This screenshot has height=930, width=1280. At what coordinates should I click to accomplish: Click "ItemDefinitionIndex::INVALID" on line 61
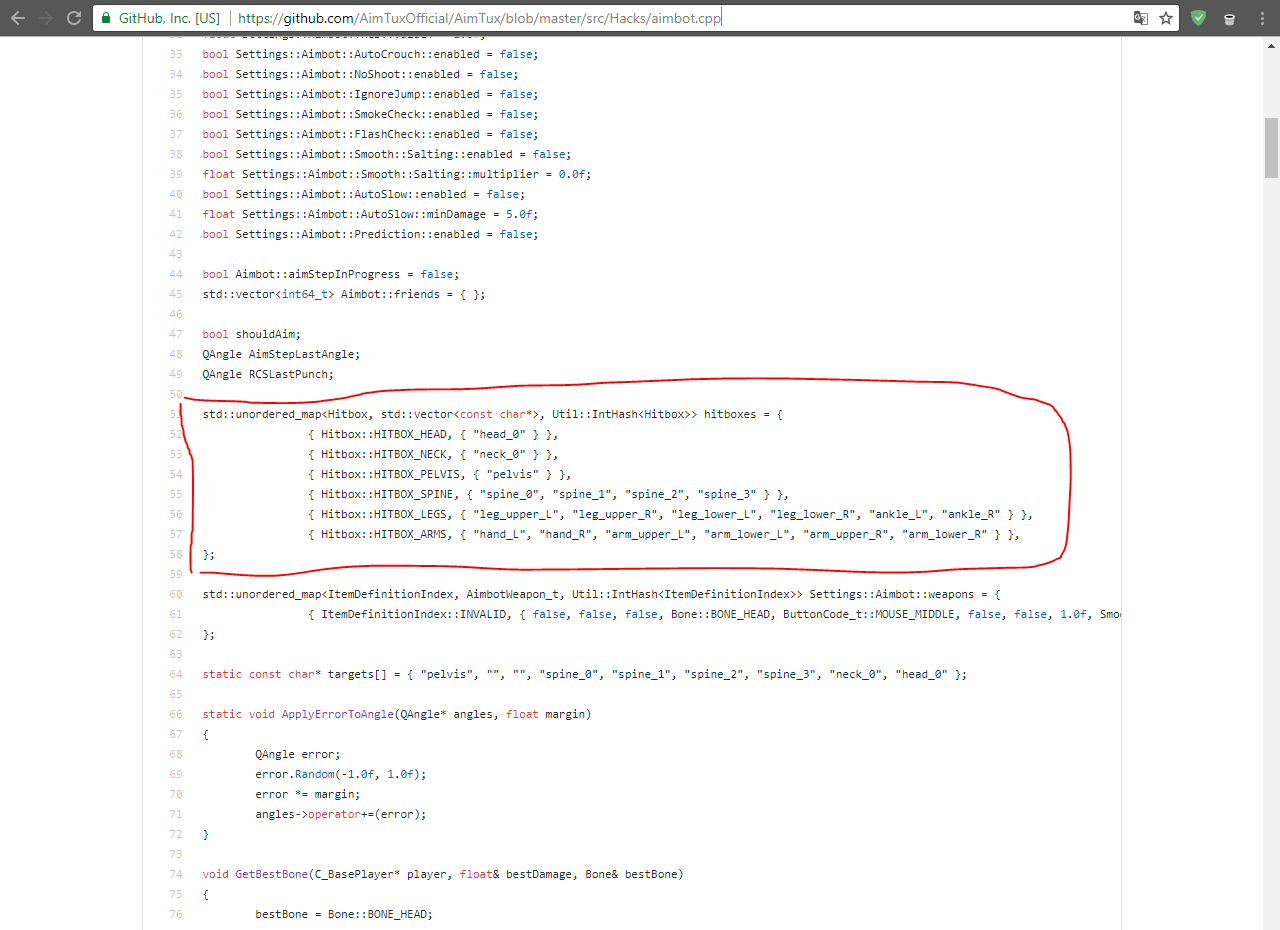pos(414,614)
